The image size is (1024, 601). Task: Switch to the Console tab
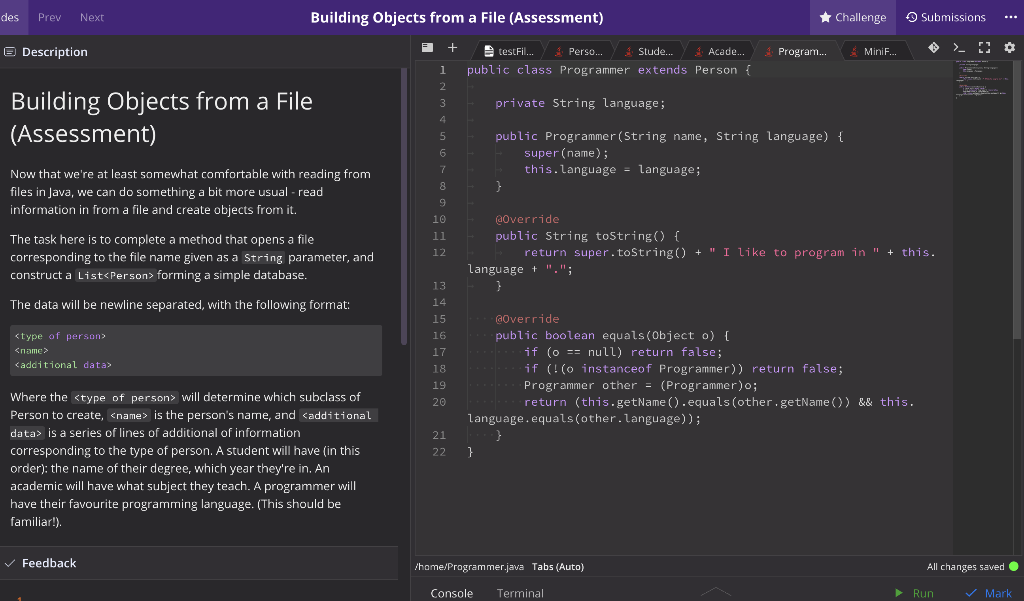pos(451,592)
